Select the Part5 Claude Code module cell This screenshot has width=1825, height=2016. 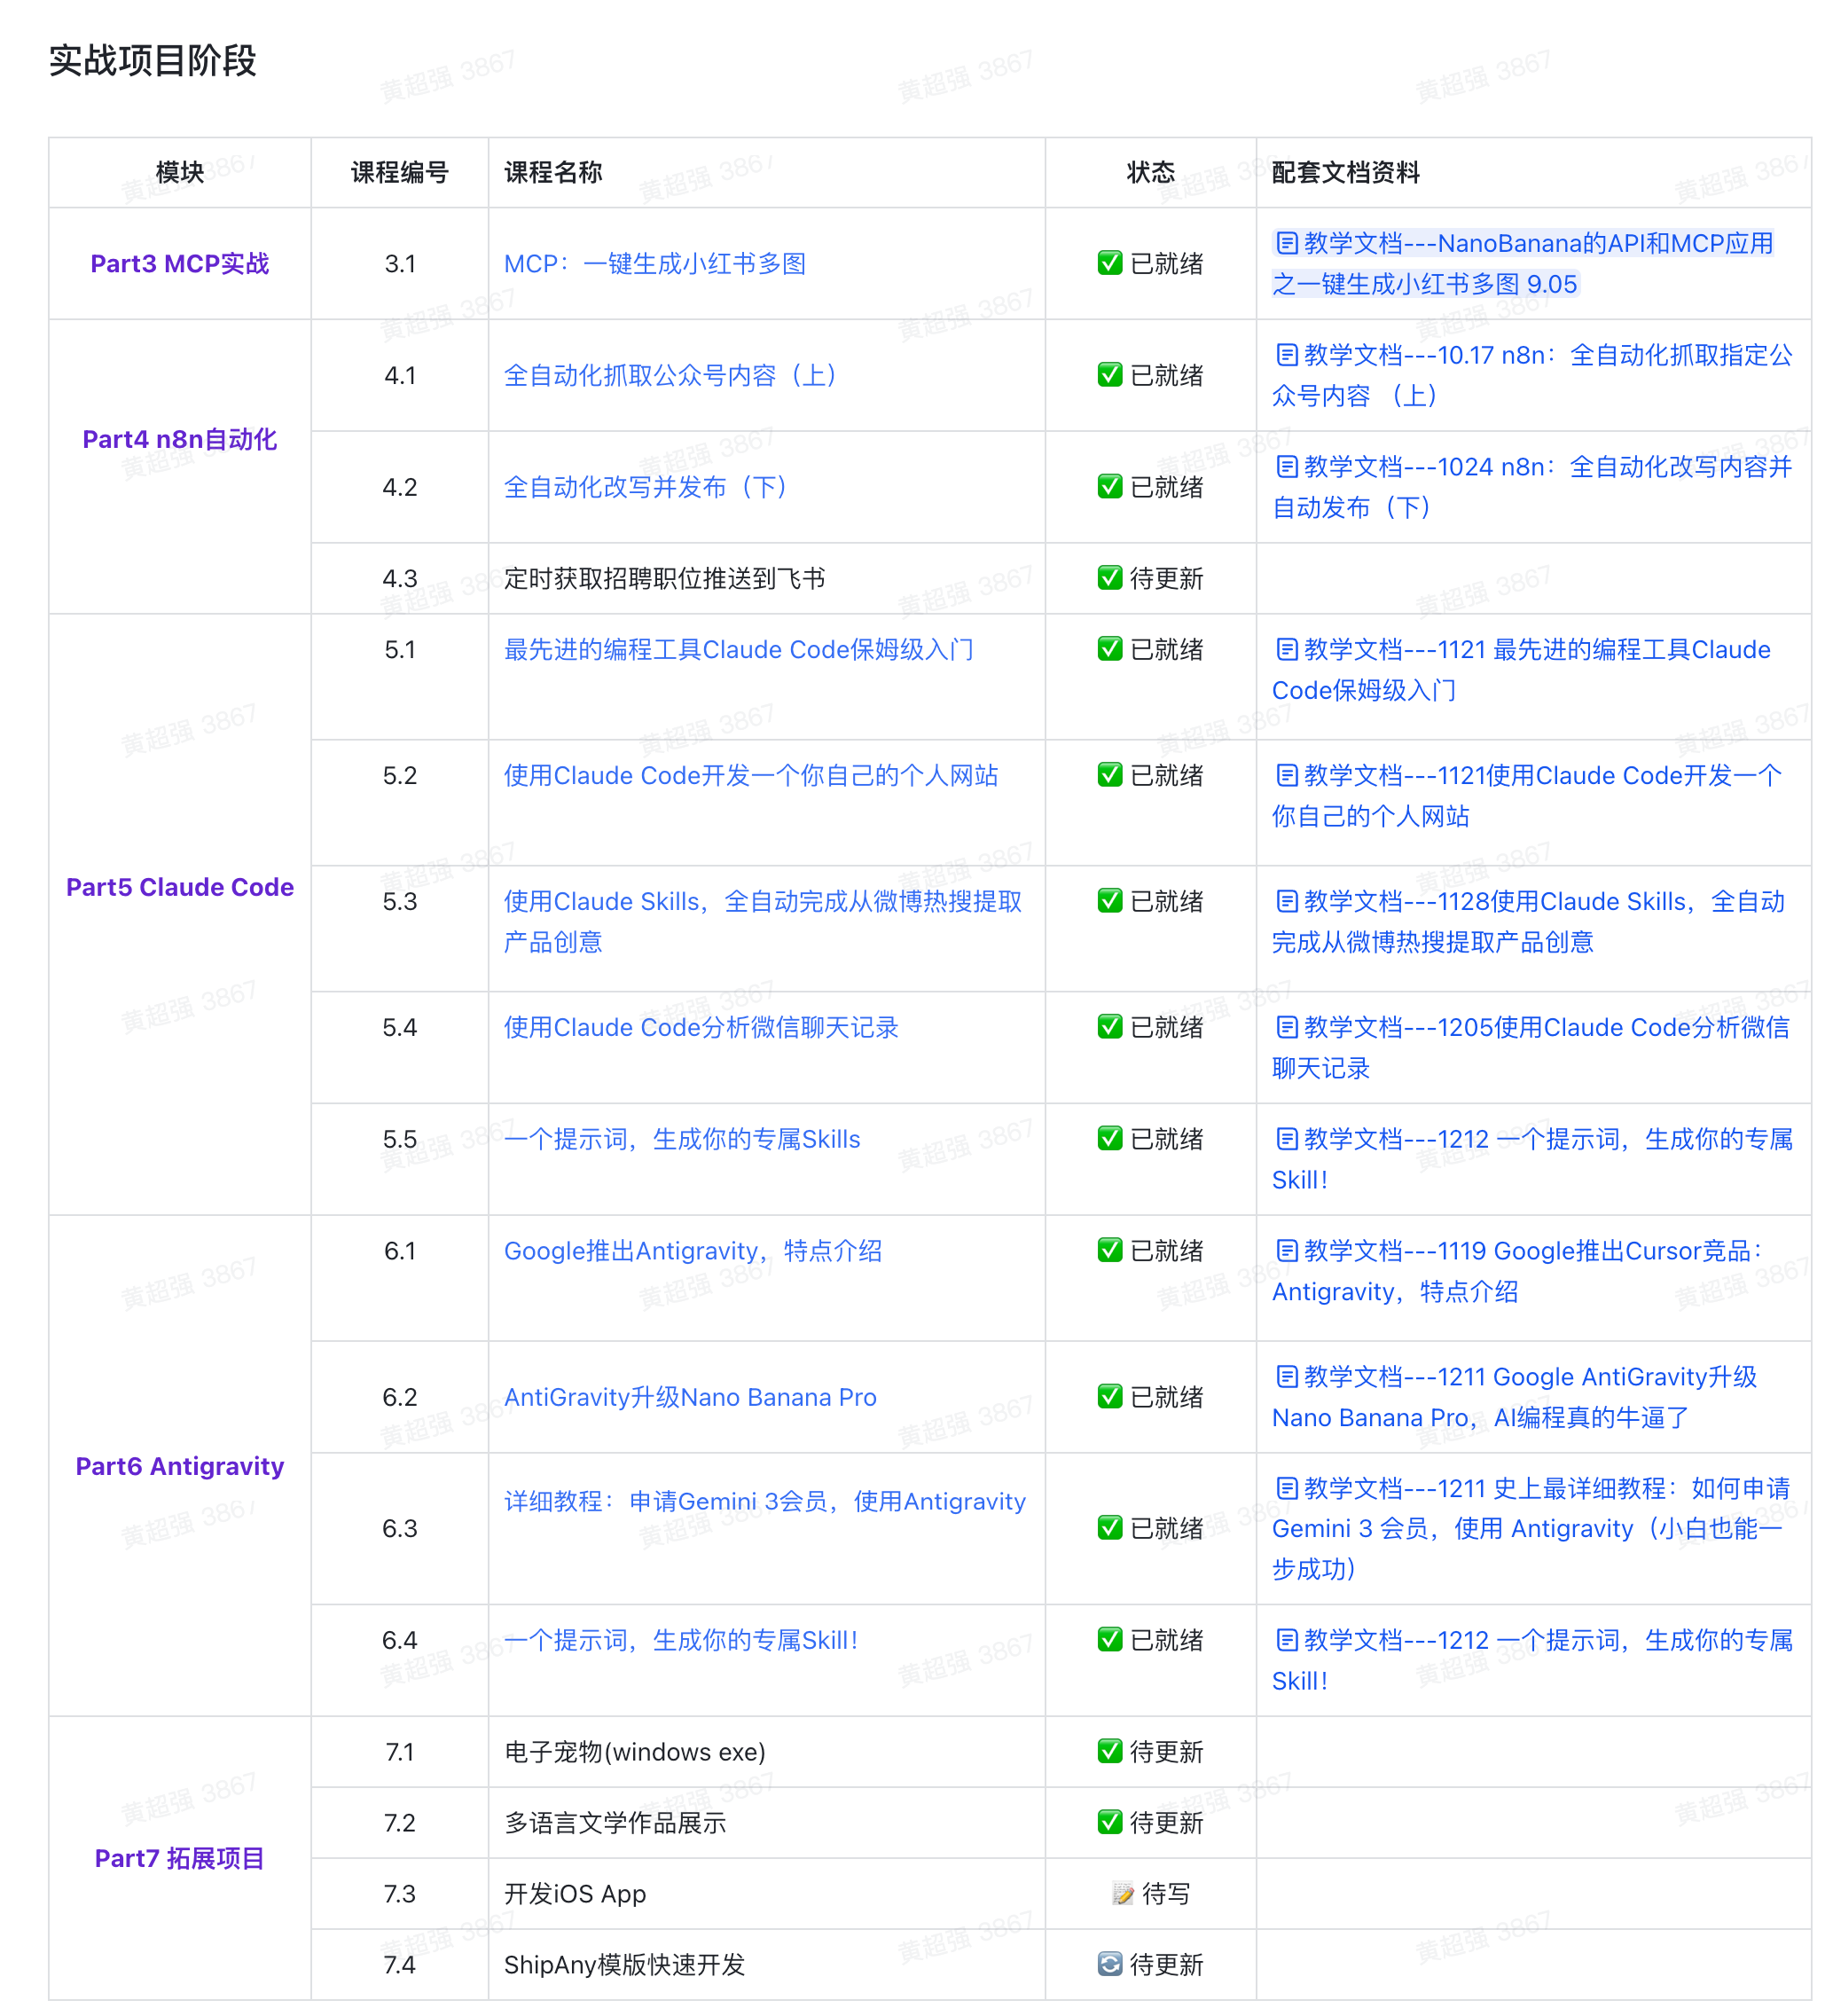click(x=179, y=888)
